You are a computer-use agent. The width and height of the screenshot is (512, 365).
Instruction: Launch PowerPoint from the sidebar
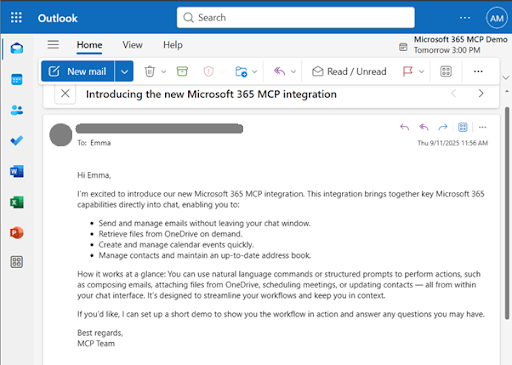[17, 233]
